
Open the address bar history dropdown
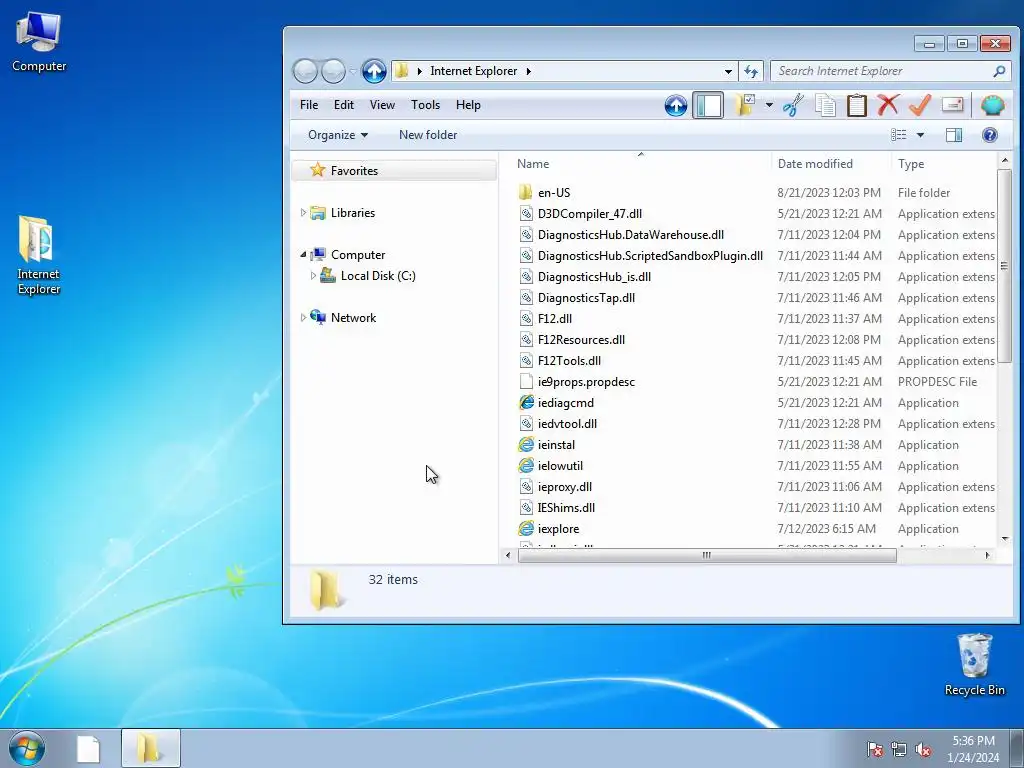[x=728, y=71]
